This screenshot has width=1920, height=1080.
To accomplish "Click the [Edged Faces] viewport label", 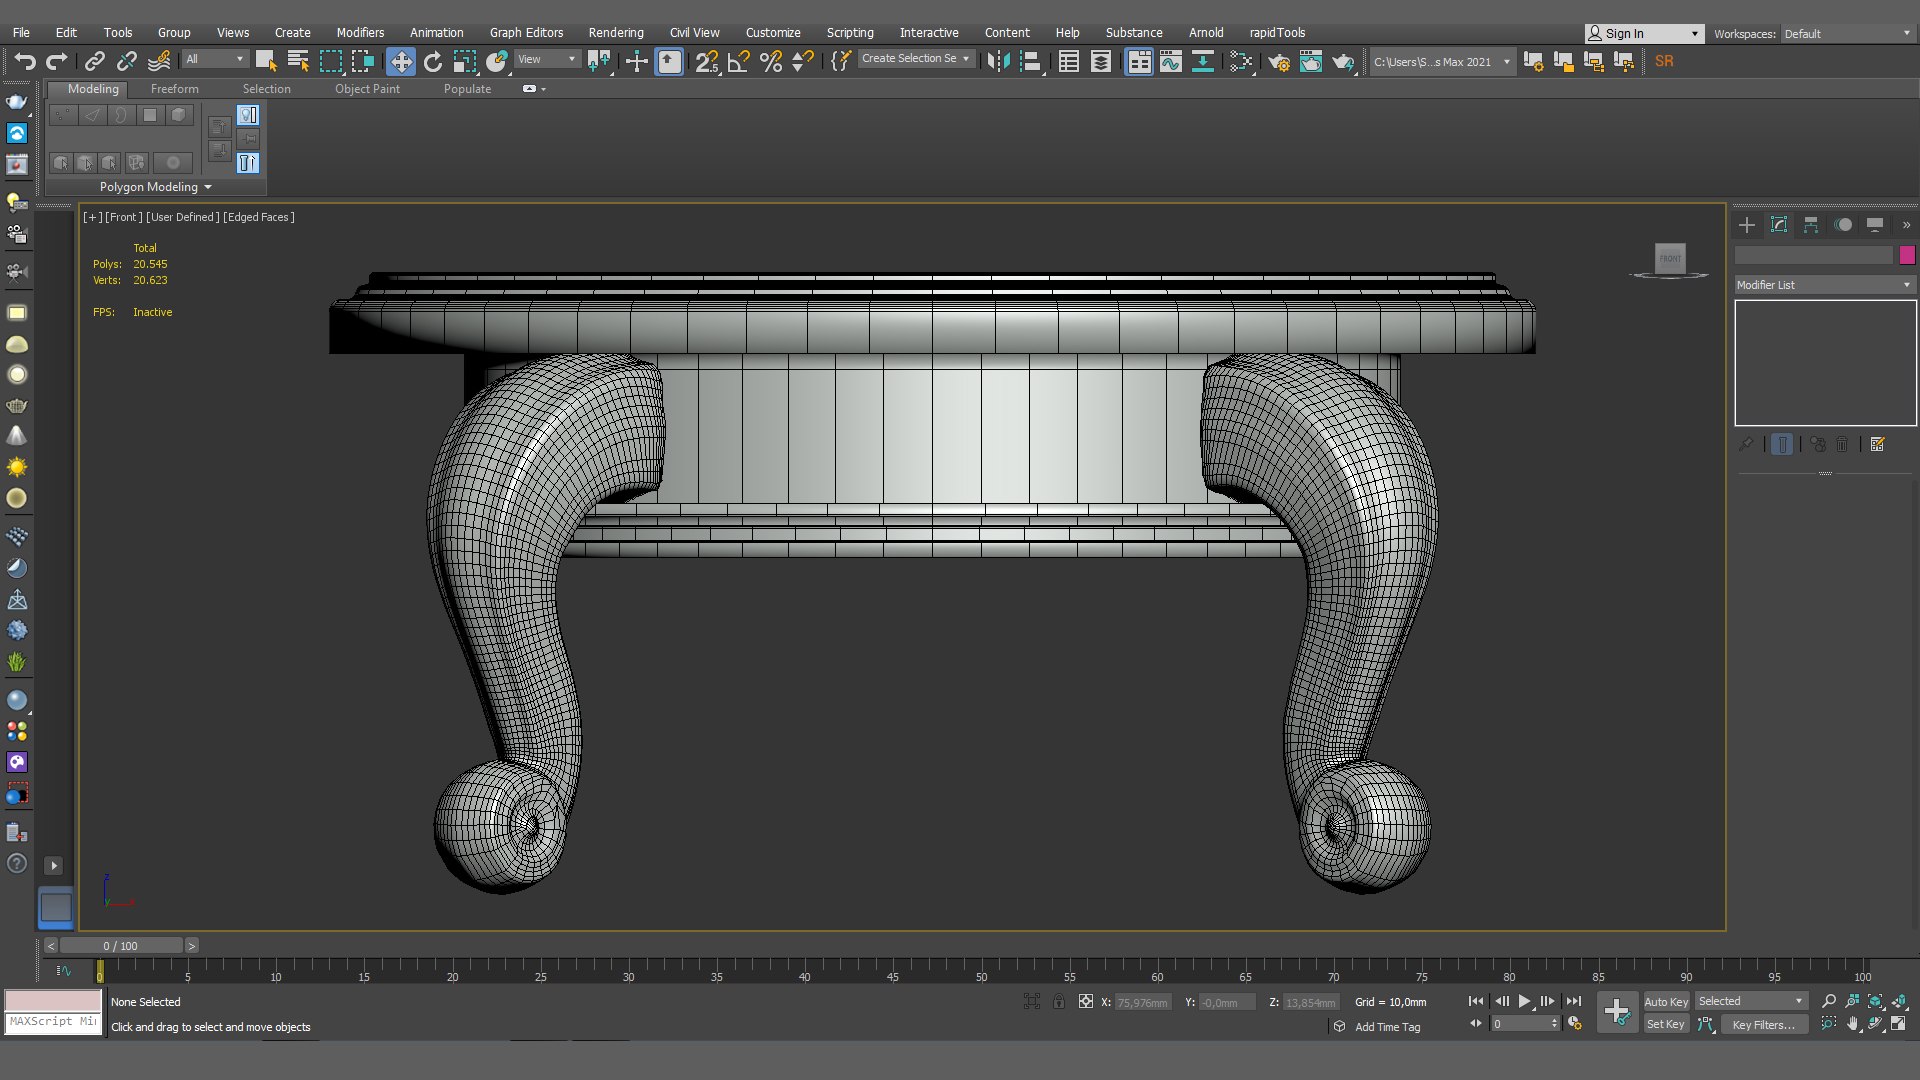I will [x=259, y=217].
